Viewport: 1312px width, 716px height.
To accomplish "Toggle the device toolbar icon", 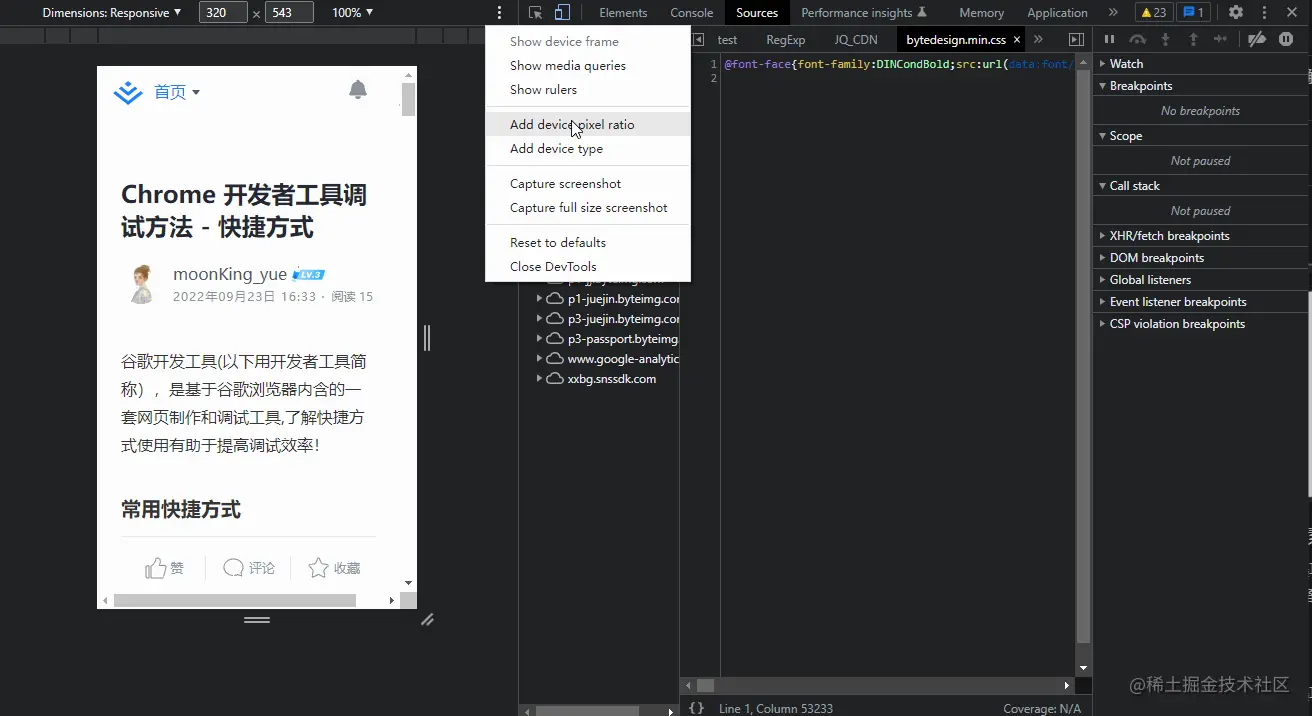I will (562, 13).
